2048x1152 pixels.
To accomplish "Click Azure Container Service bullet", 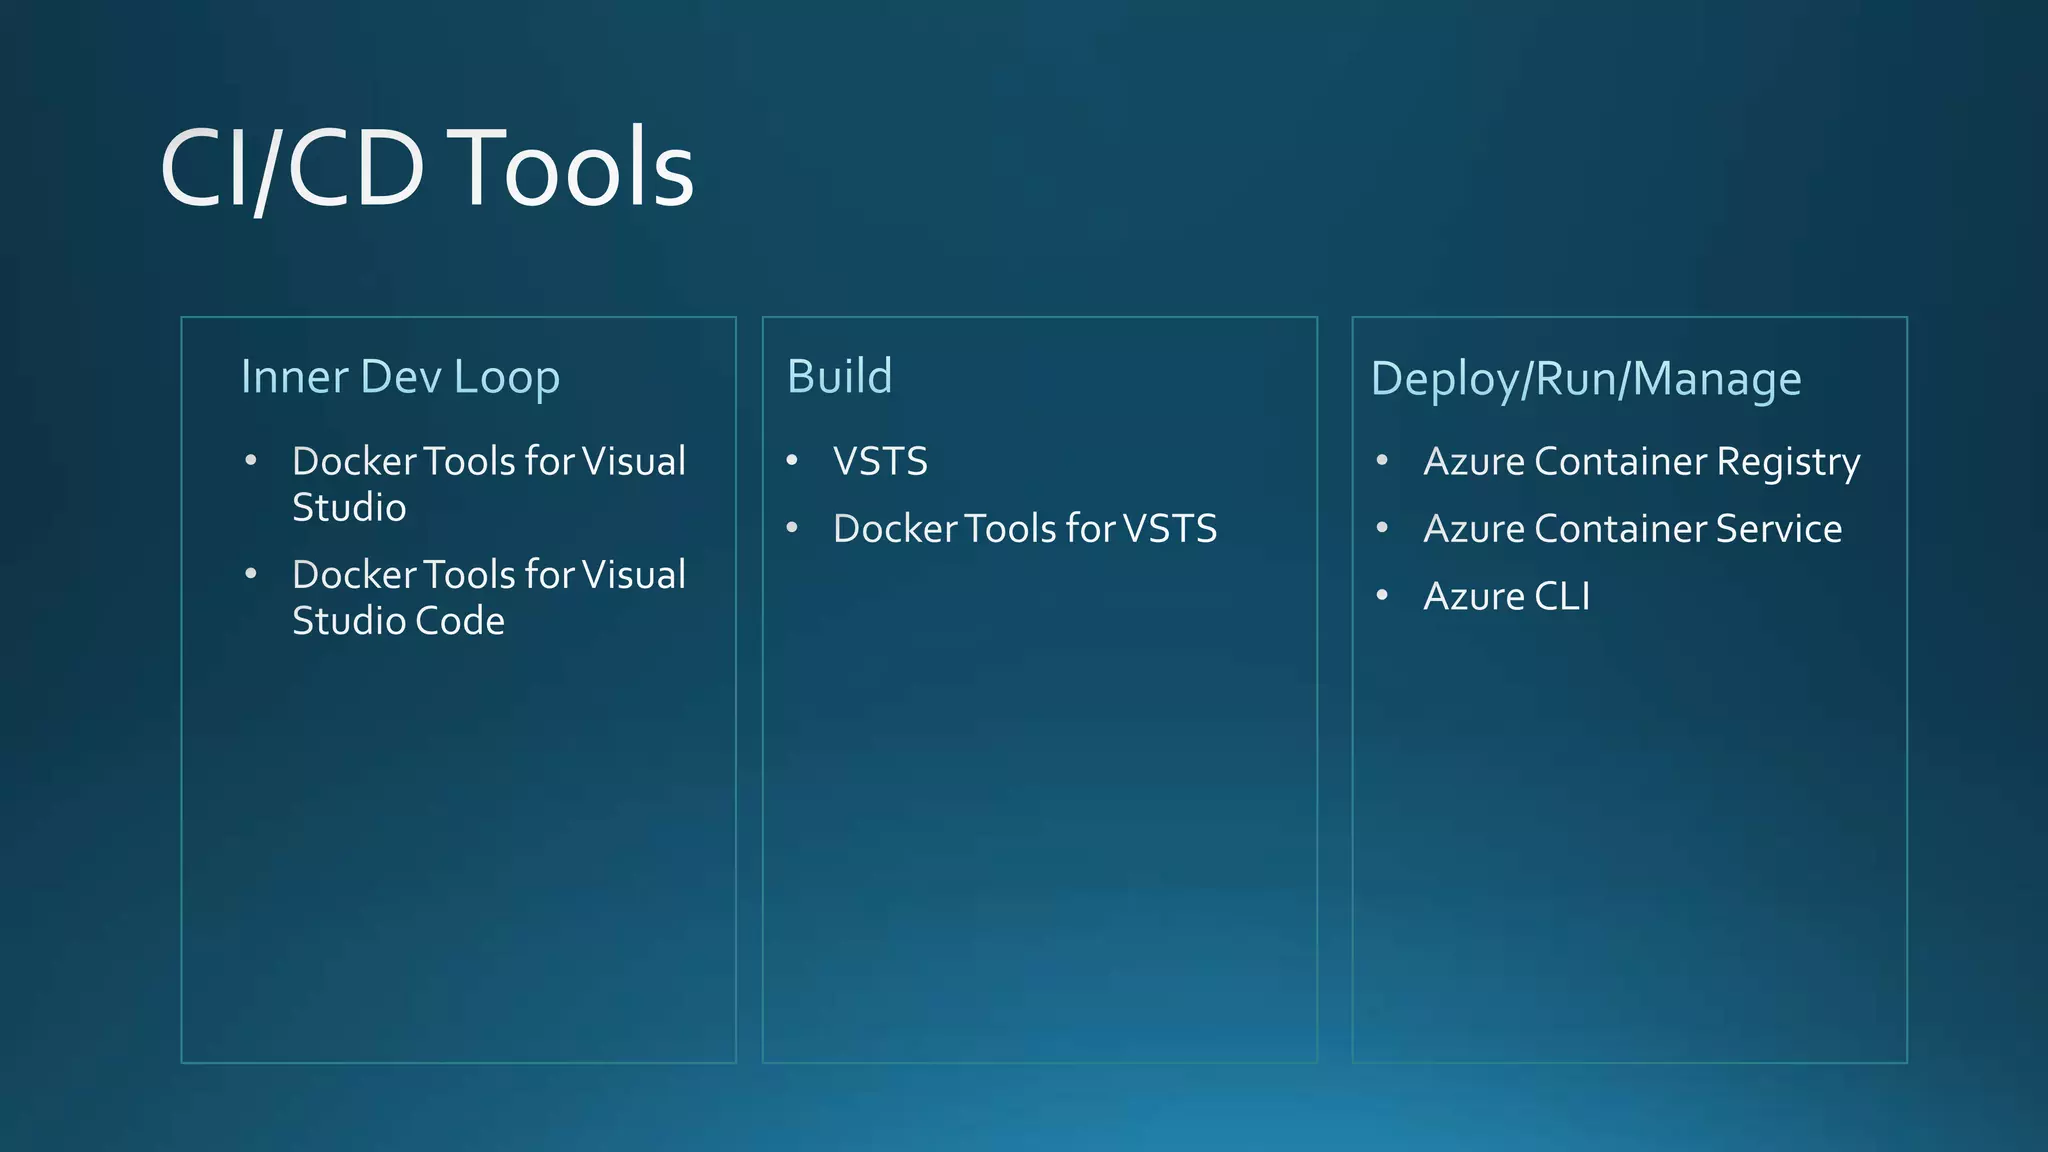I will click(1632, 529).
